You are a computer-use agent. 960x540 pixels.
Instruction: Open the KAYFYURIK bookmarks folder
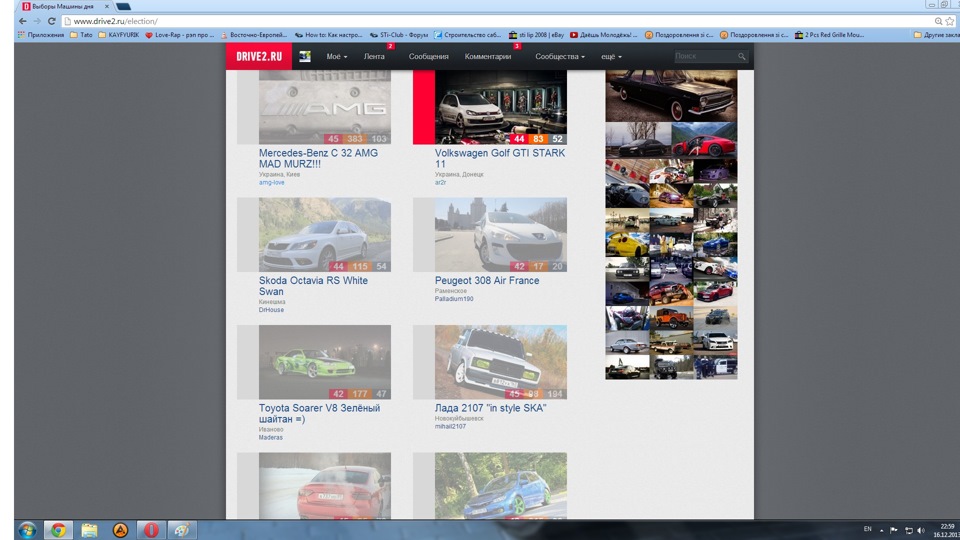[119, 35]
